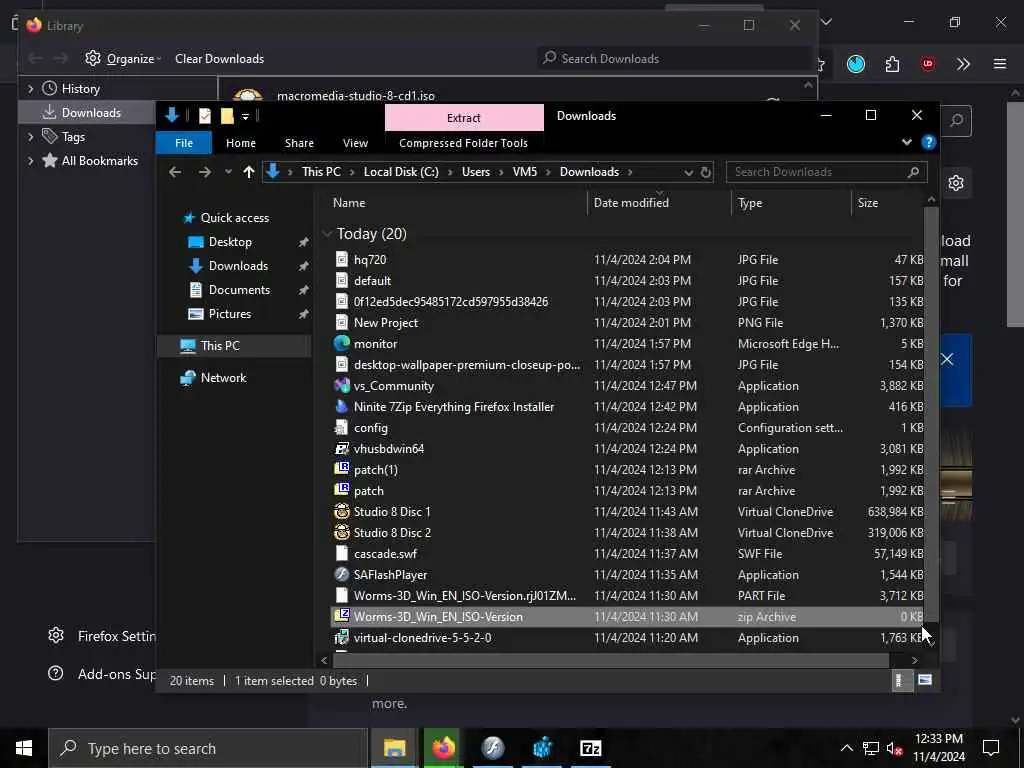The height and width of the screenshot is (768, 1024).
Task: Open File Explorer help icon
Action: (x=929, y=142)
